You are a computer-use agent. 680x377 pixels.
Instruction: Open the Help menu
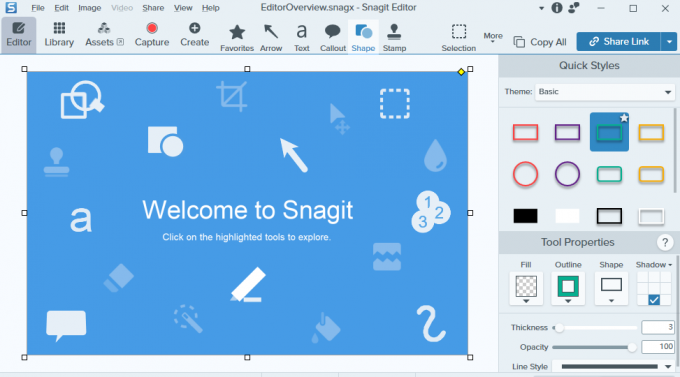[210, 8]
